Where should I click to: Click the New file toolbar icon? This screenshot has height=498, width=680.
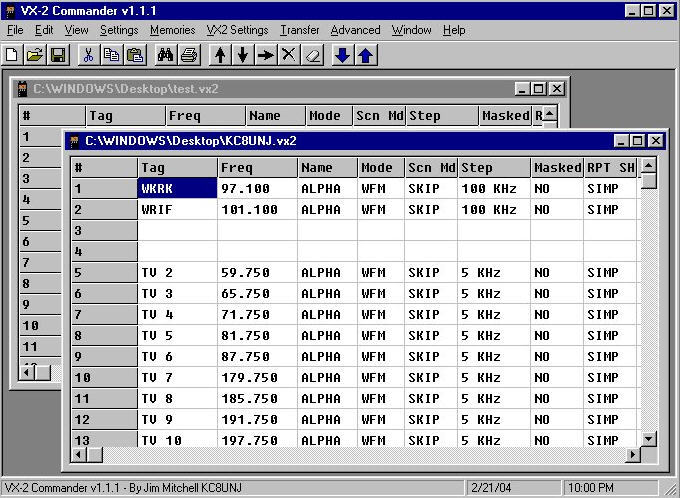click(x=13, y=55)
